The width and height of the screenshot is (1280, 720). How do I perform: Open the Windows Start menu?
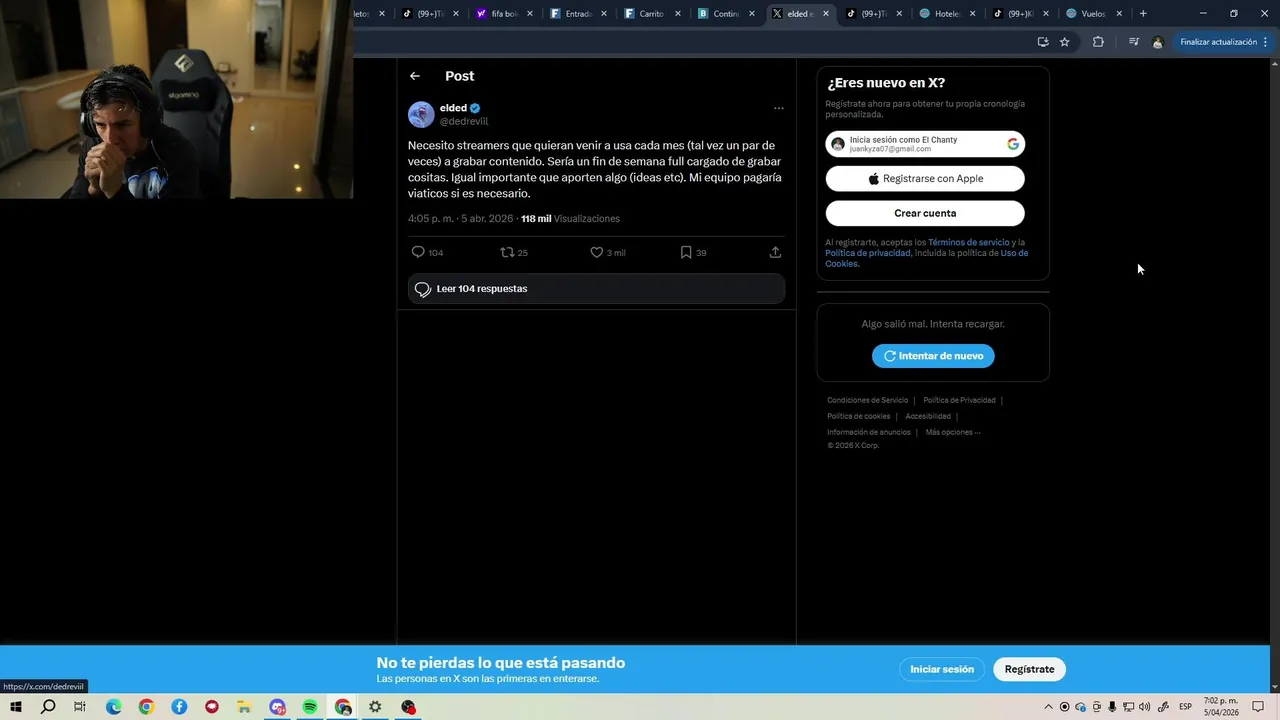tap(15, 707)
